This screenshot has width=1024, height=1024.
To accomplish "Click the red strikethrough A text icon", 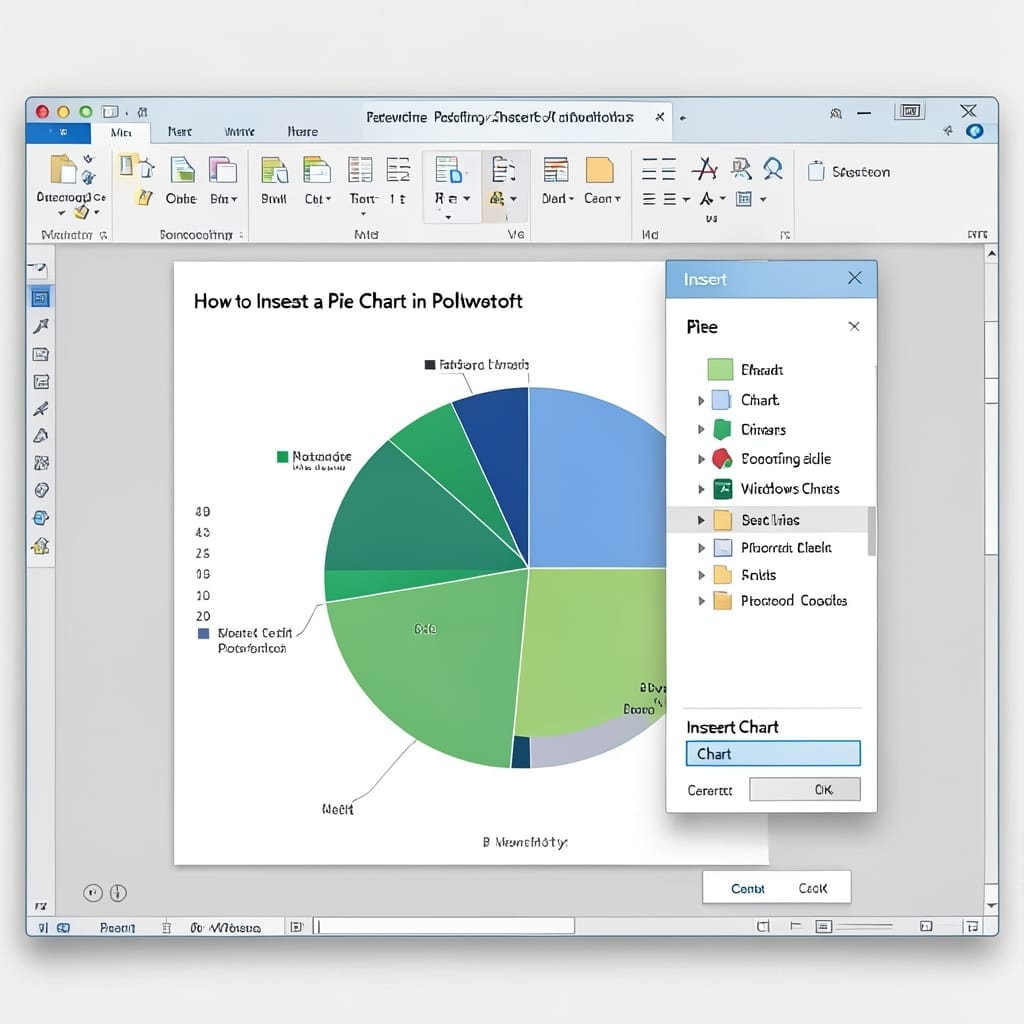I will 705,168.
